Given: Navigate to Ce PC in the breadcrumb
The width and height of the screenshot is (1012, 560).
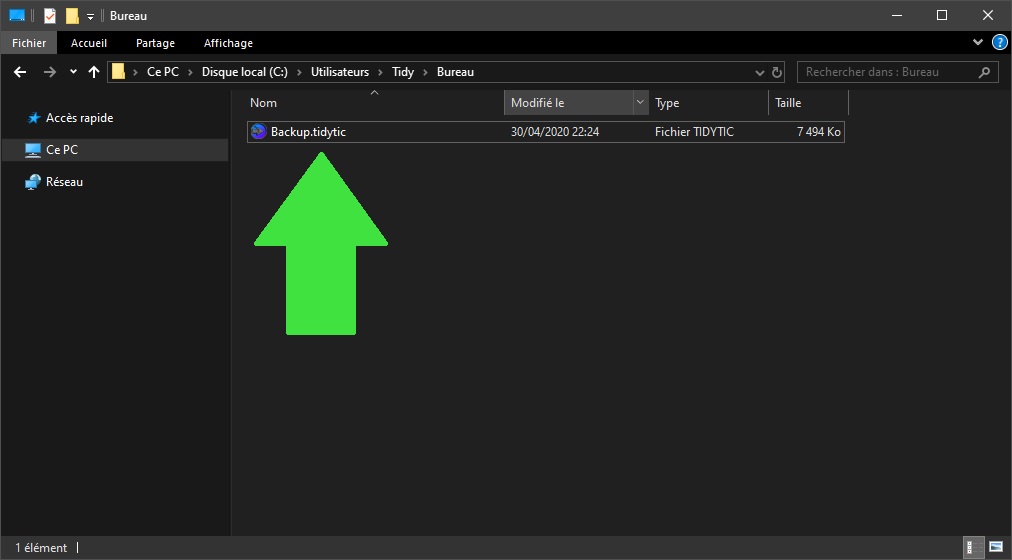Looking at the screenshot, I should 163,72.
